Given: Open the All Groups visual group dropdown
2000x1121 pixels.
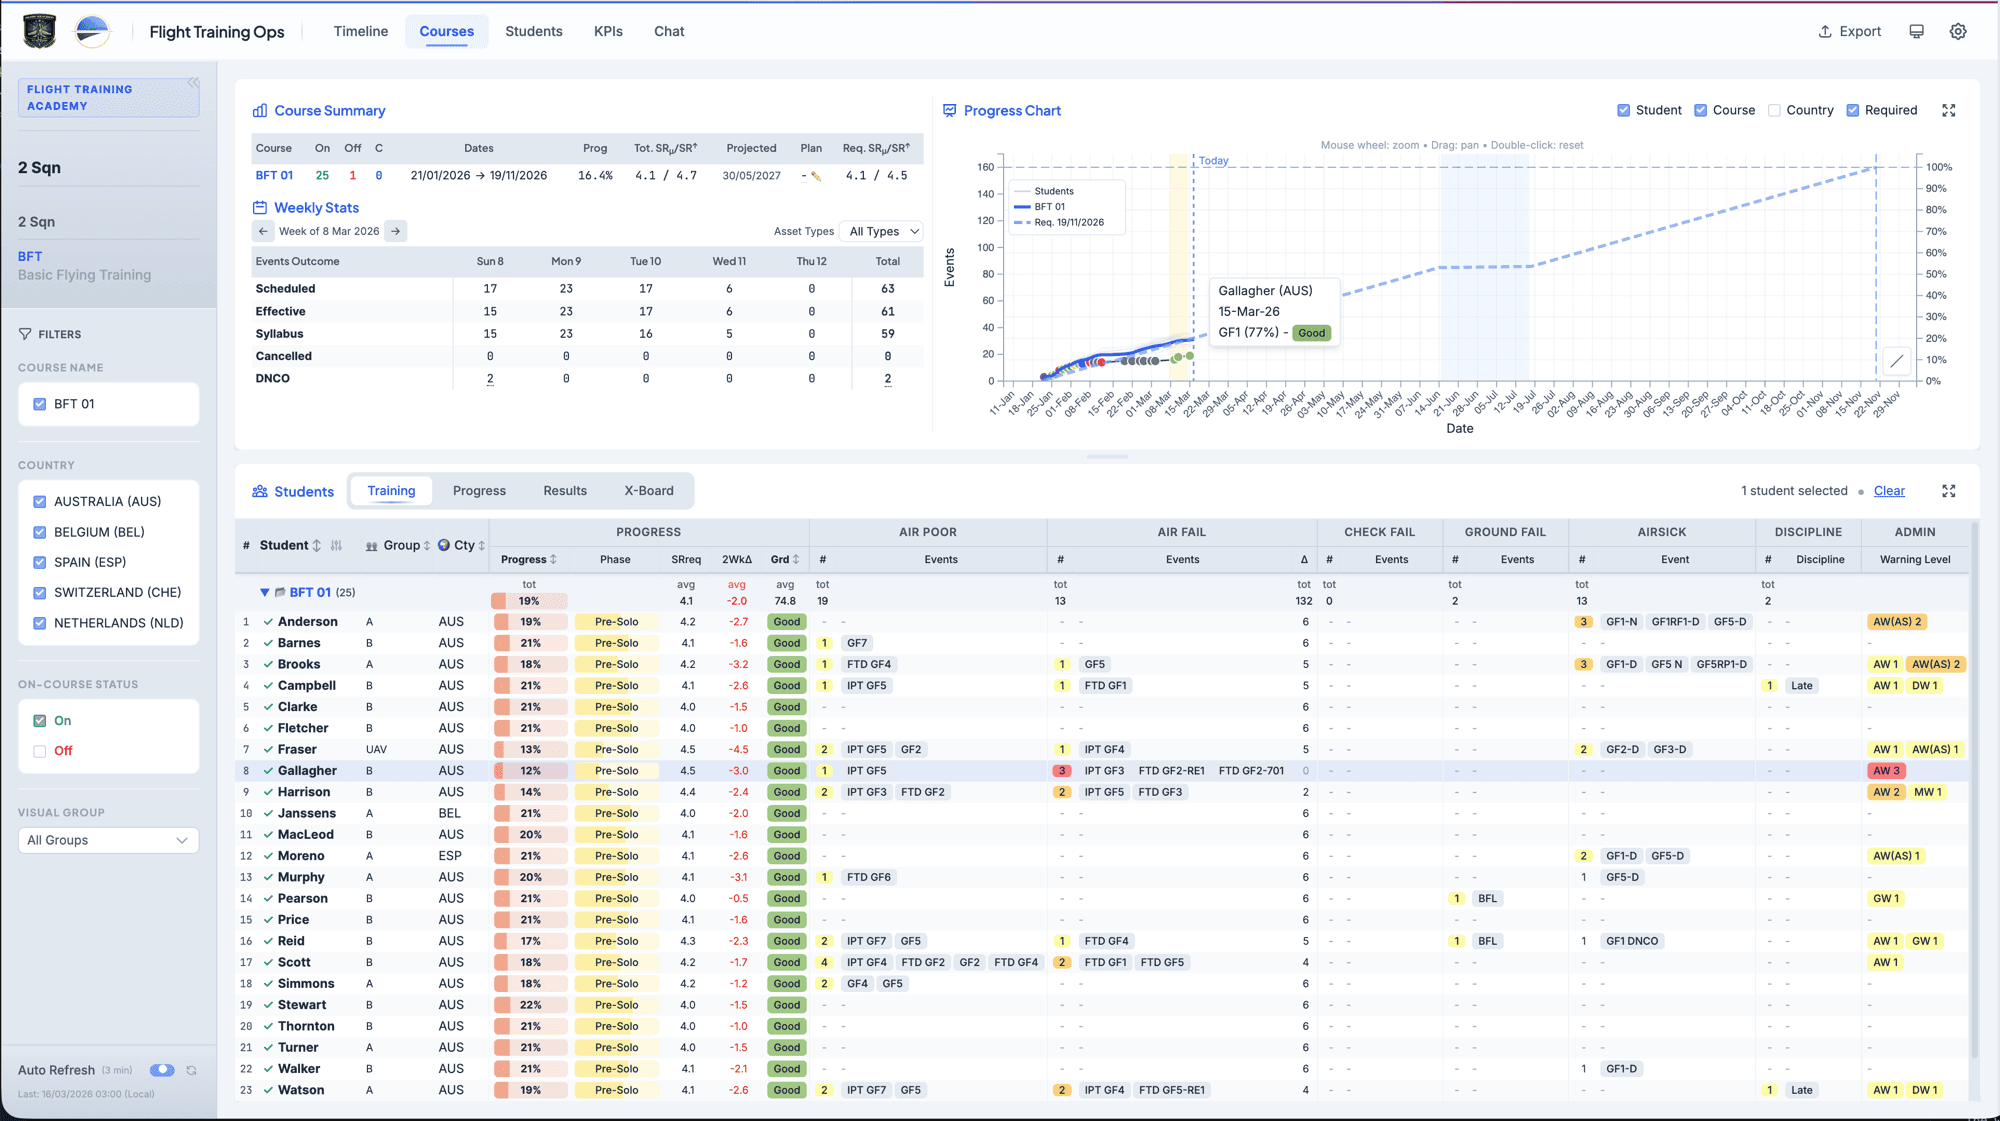Looking at the screenshot, I should [108, 840].
